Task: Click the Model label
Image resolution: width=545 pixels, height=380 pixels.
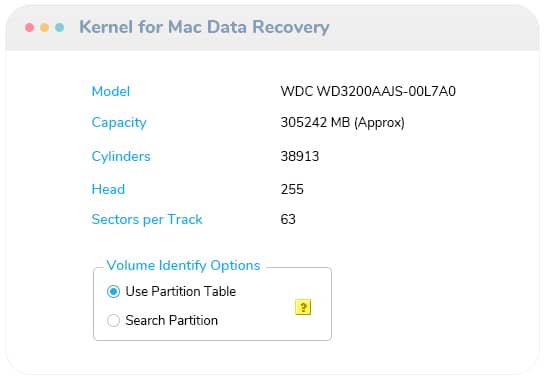Action: pos(111,91)
